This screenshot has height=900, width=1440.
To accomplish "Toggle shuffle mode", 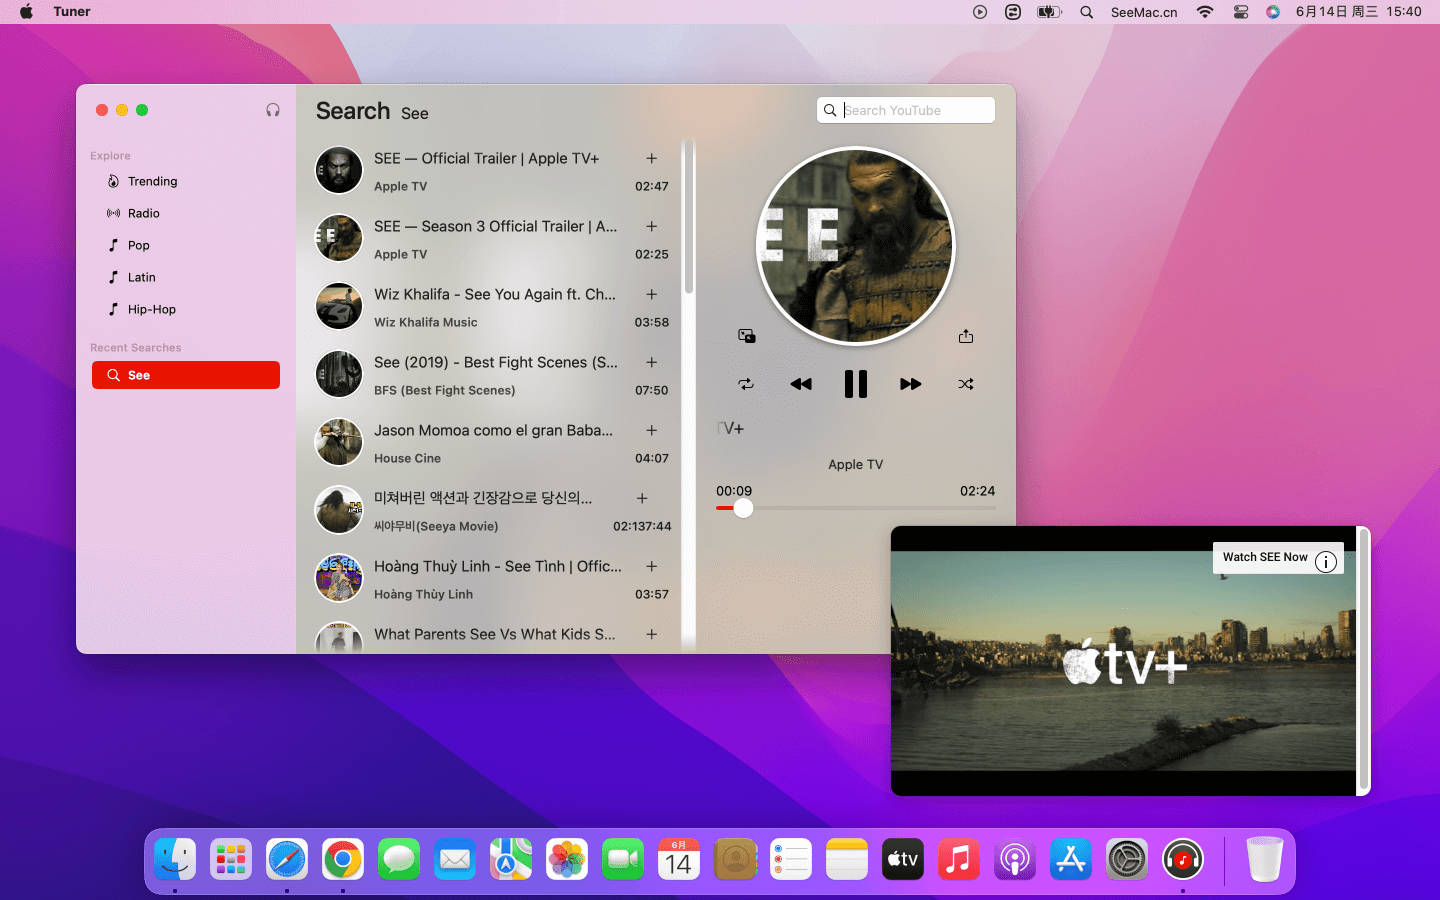I will [966, 384].
